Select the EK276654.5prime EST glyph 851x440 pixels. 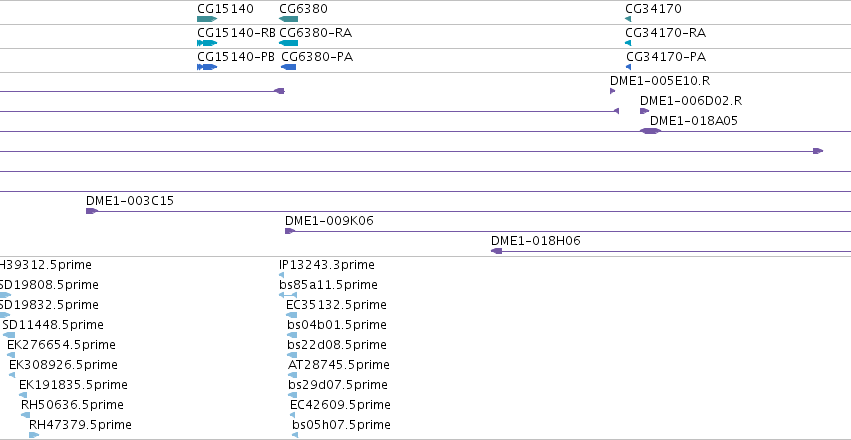click(x=11, y=355)
